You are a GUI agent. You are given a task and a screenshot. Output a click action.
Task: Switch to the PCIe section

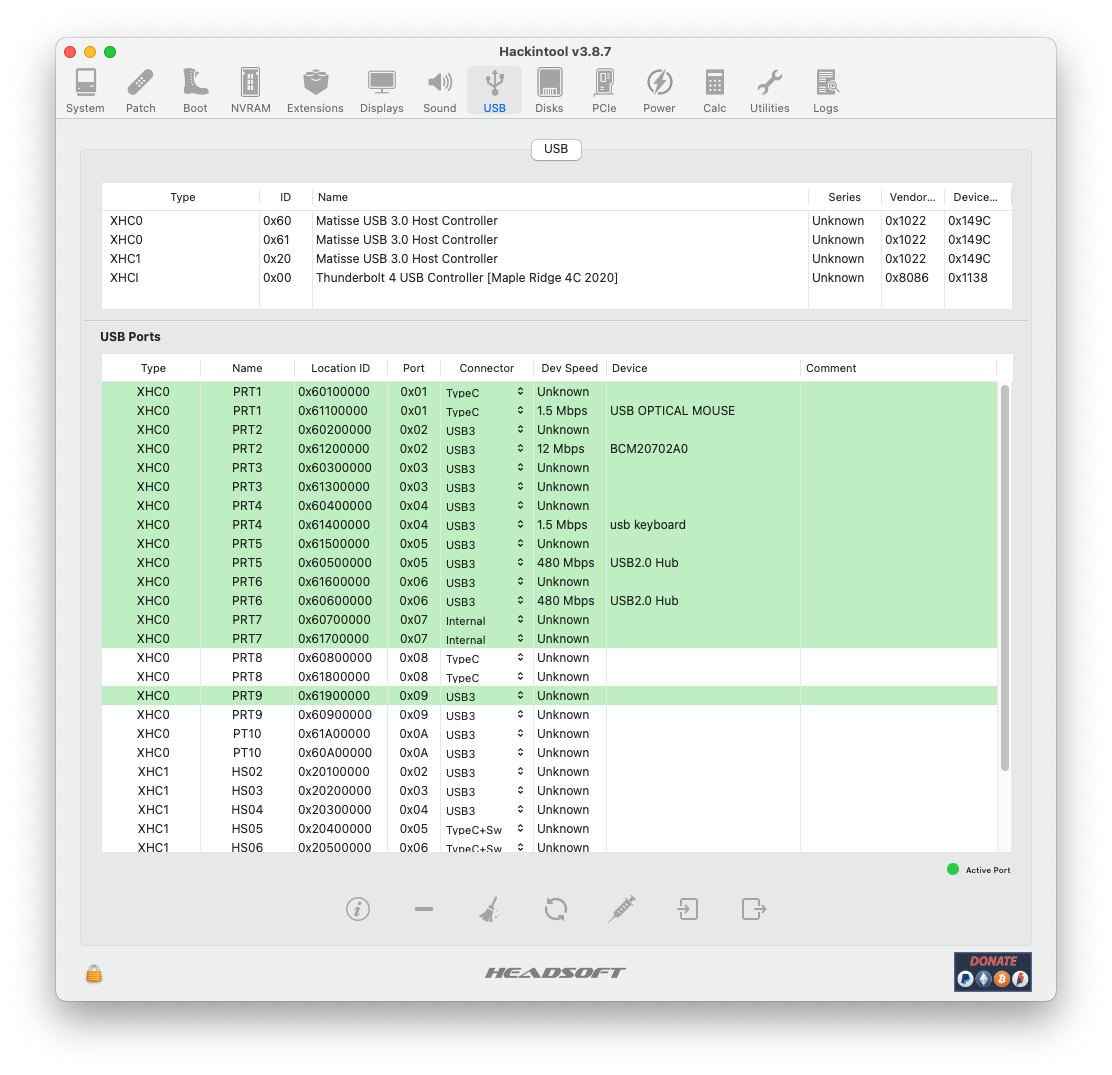pos(604,91)
